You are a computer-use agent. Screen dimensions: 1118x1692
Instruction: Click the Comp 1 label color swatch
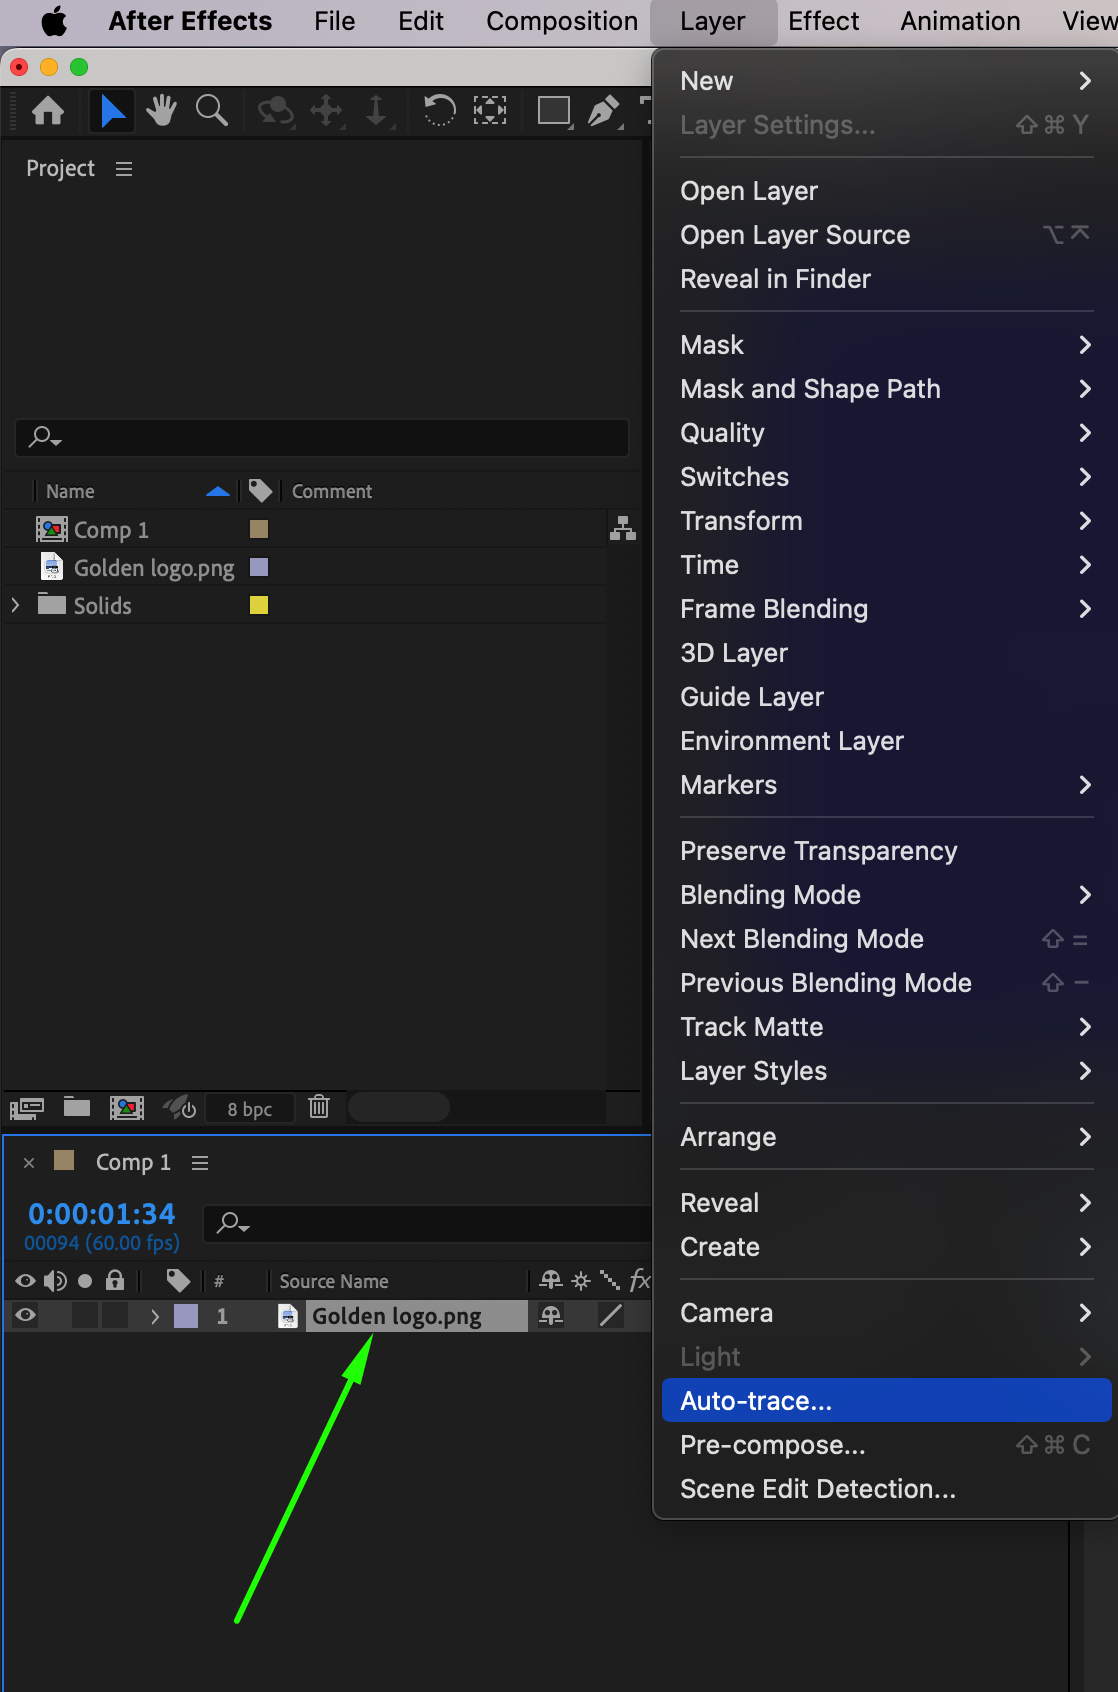click(259, 529)
